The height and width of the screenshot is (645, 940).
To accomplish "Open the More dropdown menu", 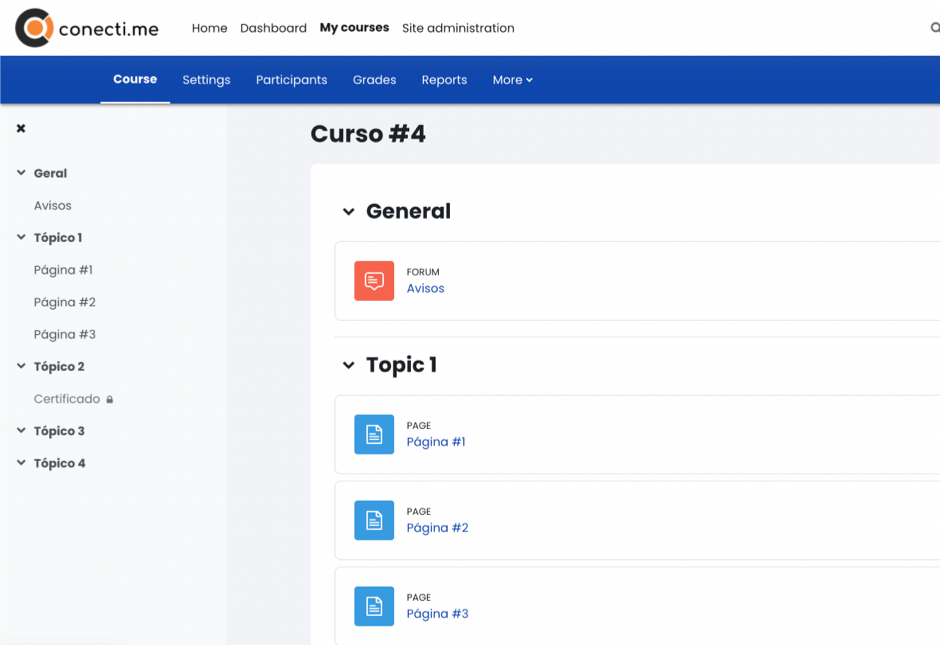I will point(512,80).
